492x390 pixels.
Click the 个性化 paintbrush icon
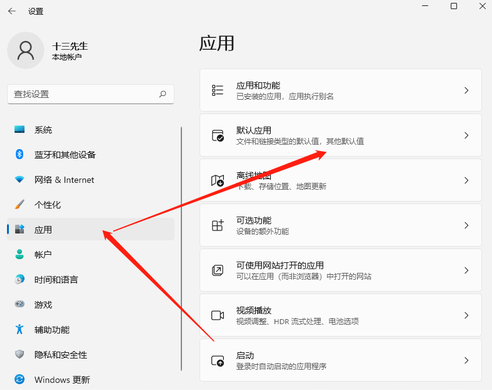20,204
